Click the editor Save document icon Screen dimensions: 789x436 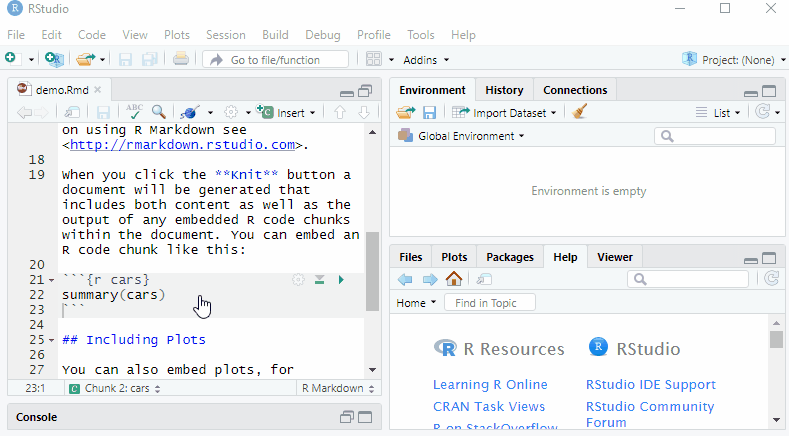click(103, 113)
